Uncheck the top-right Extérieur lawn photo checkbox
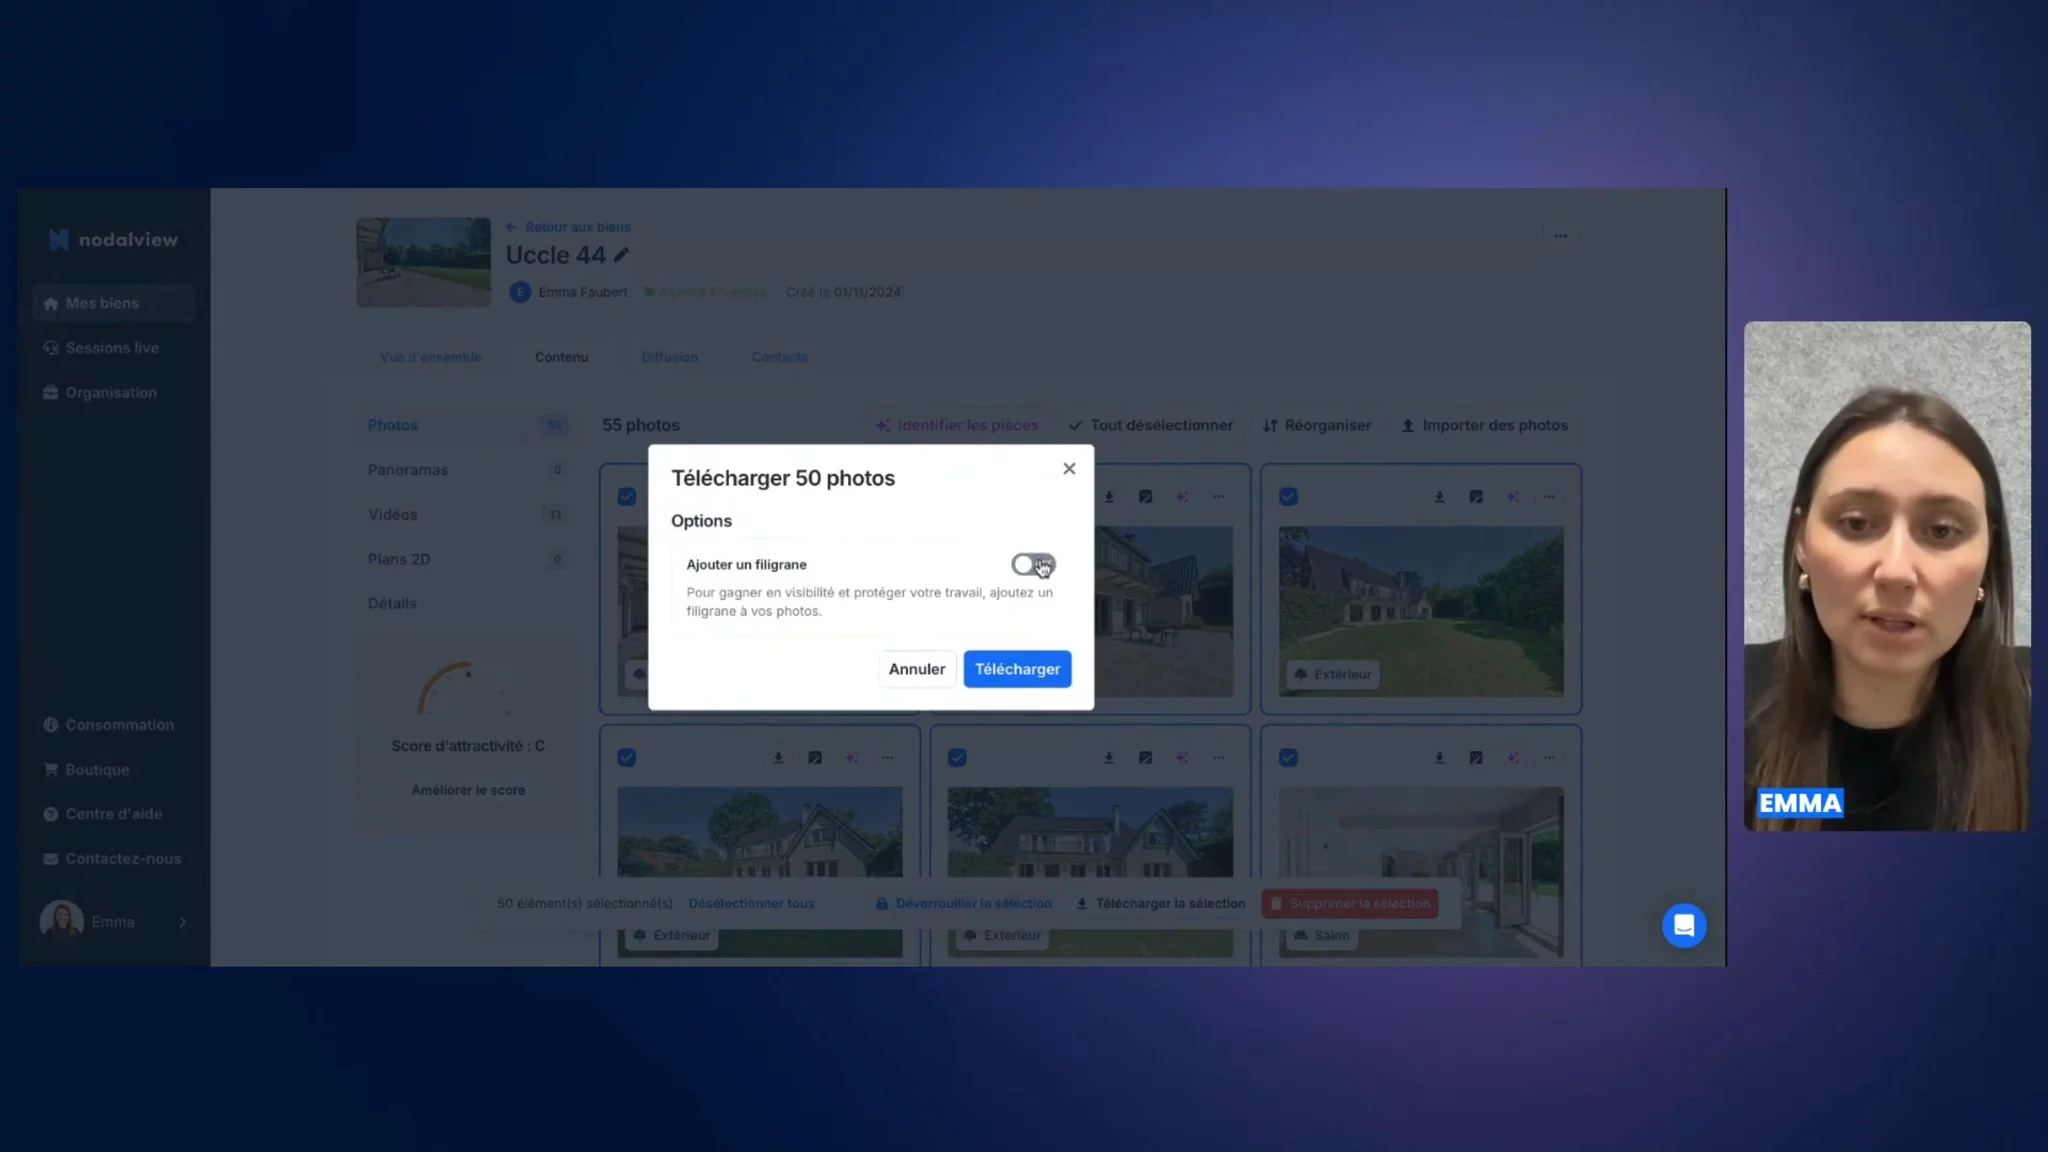This screenshot has height=1152, width=2048. tap(1288, 497)
